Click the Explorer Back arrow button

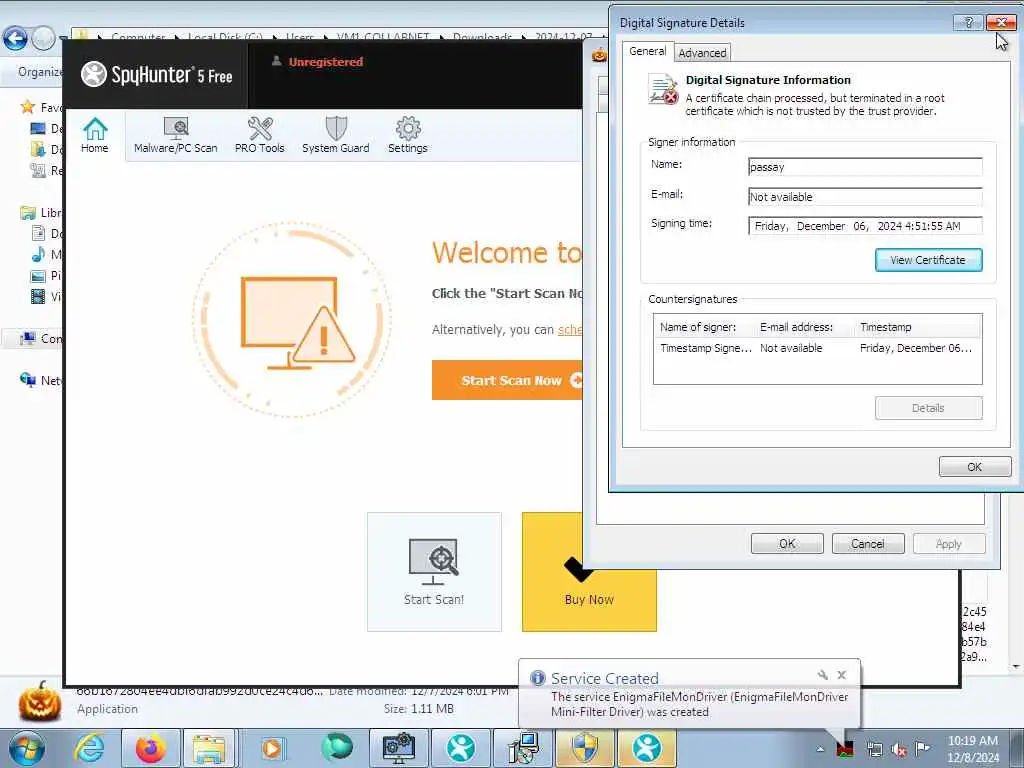[x=15, y=39]
